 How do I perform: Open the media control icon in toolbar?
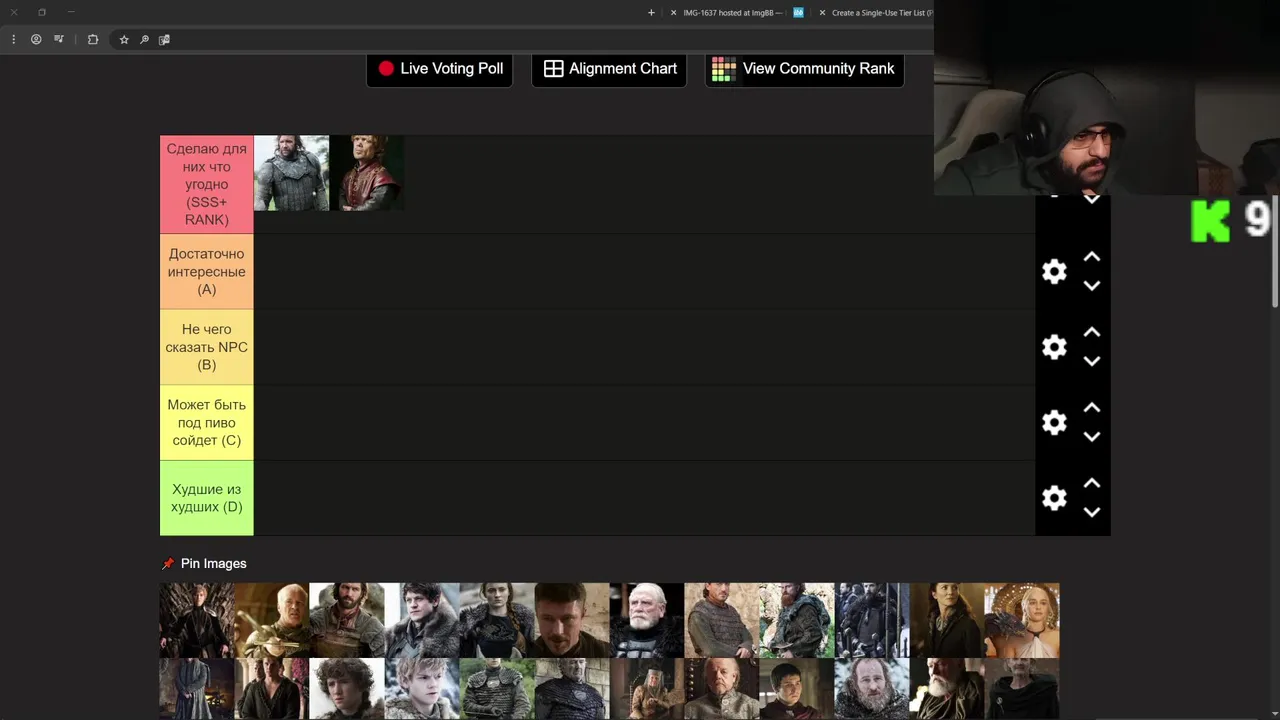coord(59,40)
